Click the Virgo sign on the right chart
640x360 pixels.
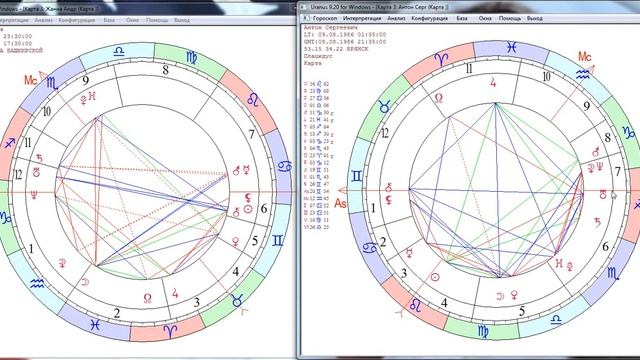coord(483,331)
